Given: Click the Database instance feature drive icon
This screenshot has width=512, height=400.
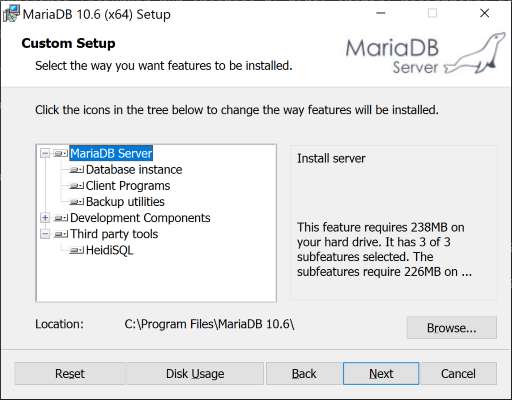Looking at the screenshot, I should pos(76,170).
